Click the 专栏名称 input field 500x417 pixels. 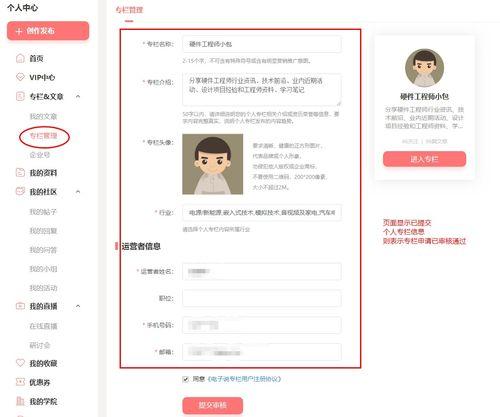click(x=262, y=44)
